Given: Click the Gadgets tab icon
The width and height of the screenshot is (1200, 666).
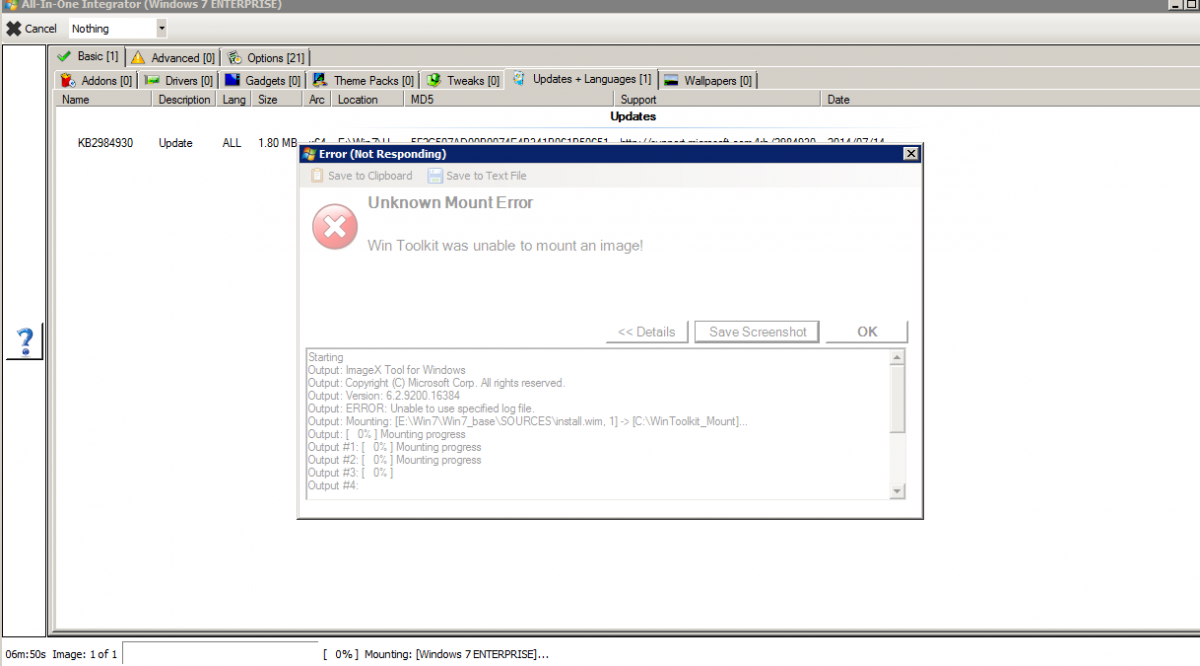Looking at the screenshot, I should coord(232,80).
